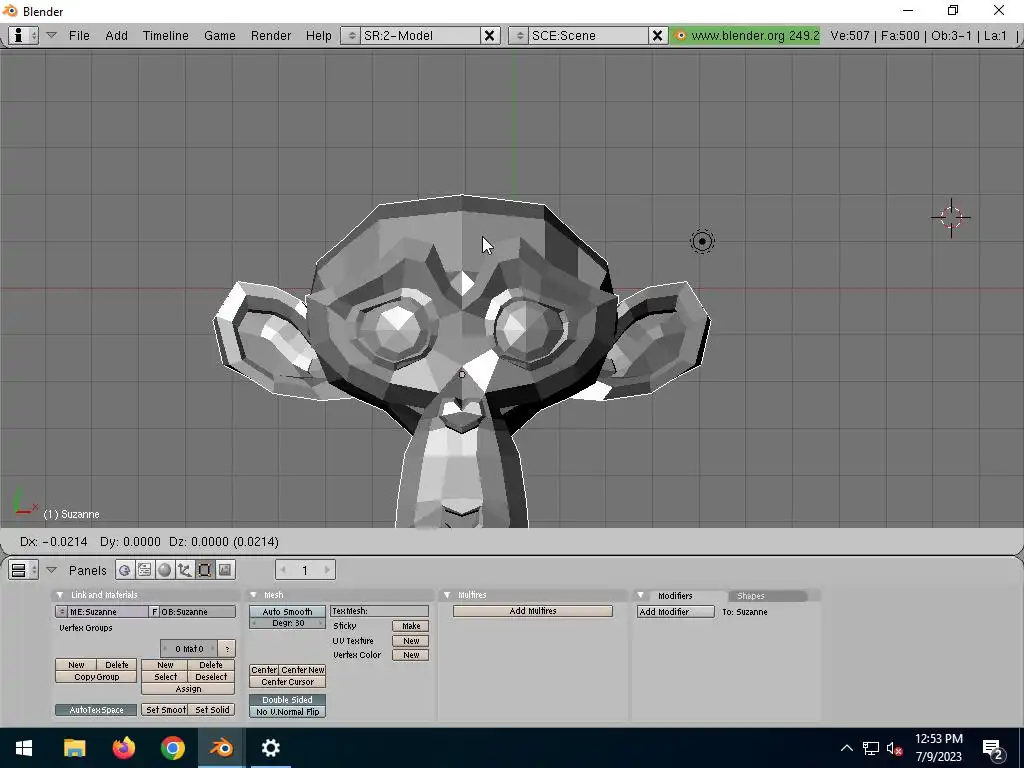The height and width of the screenshot is (768, 1024).
Task: Decrease the frame number with left arrow
Action: [x=283, y=570]
